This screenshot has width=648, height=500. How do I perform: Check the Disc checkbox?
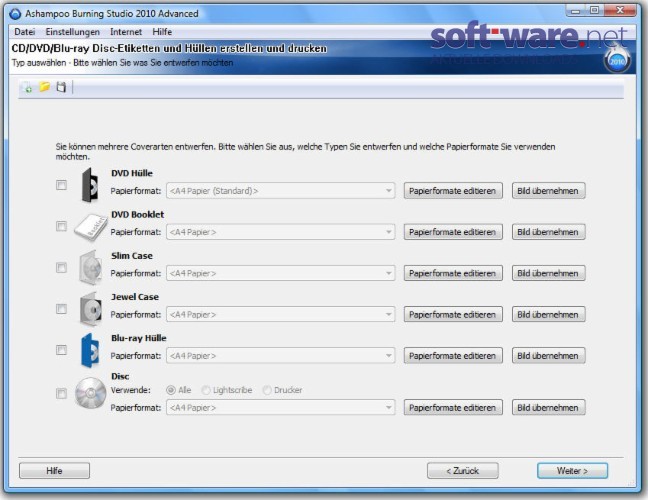61,393
